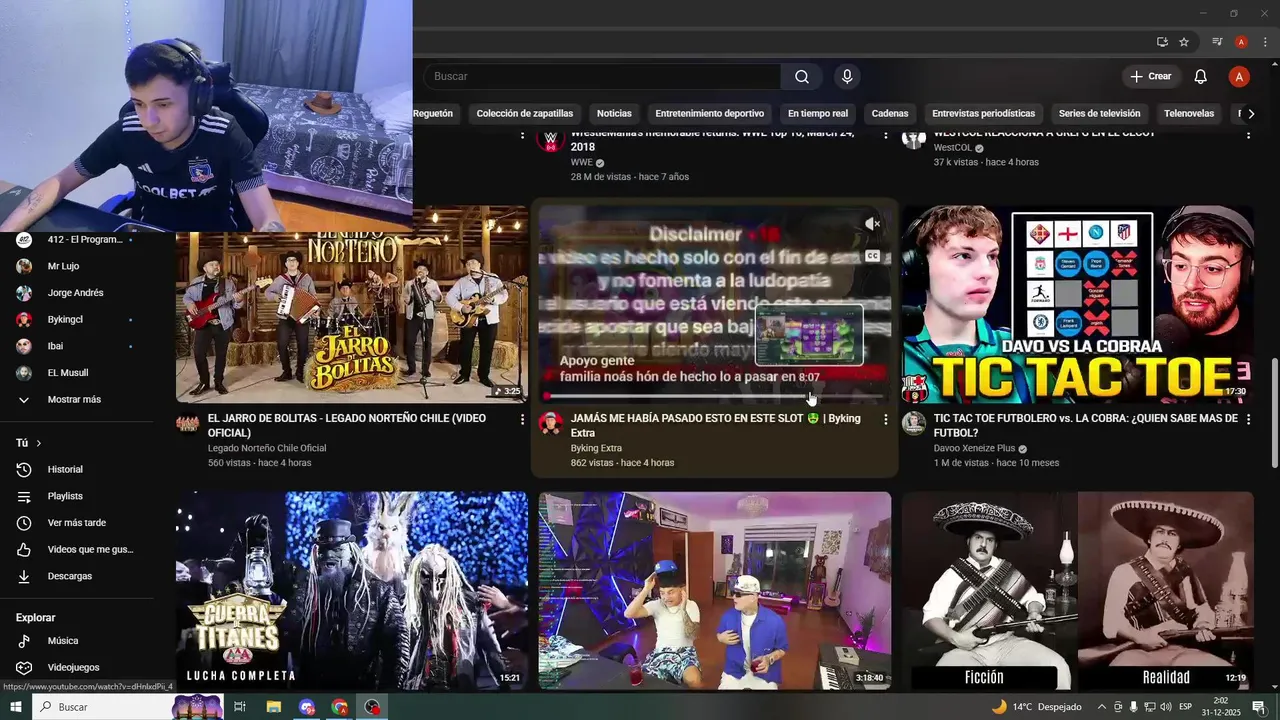The height and width of the screenshot is (720, 1280).
Task: Open the TIC TAC TOE Davo vs La Cobra thumbnail
Action: point(1078,304)
